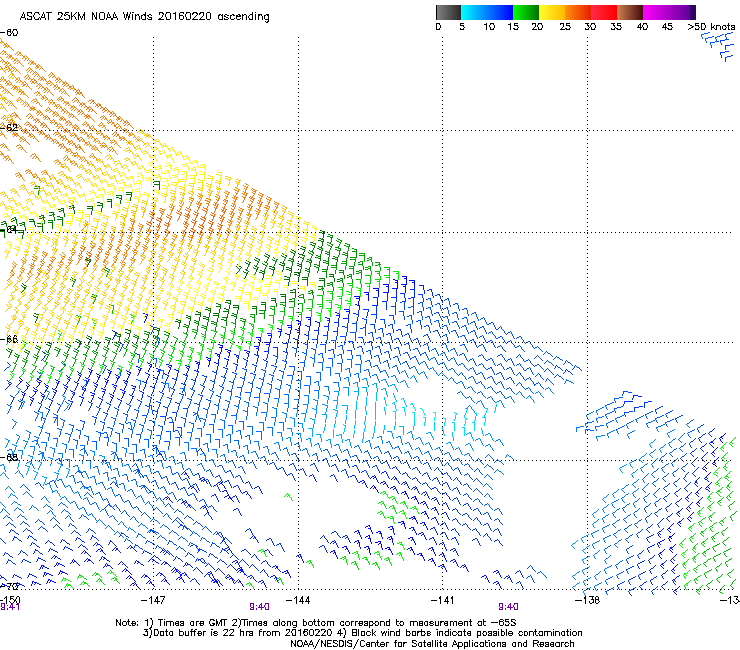Screen dimensions: 740x650
Task: Click the '>50 knots' legend label
Action: pyautogui.click(x=711, y=26)
